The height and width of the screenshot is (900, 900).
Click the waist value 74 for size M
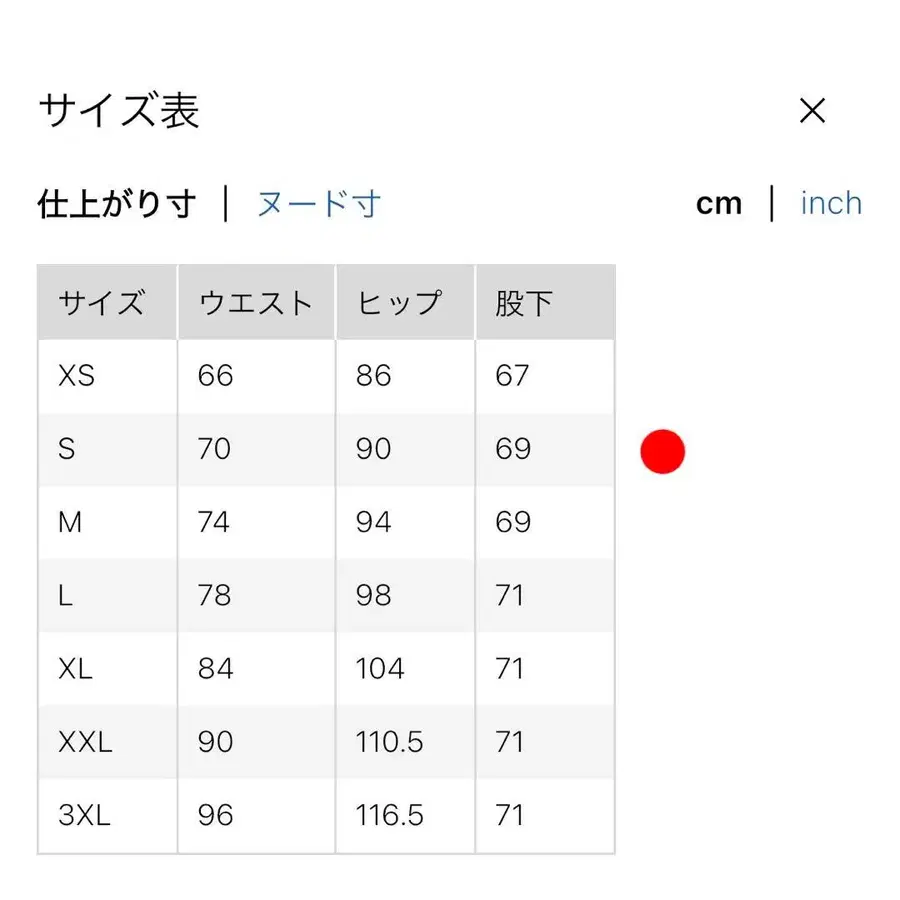click(214, 522)
